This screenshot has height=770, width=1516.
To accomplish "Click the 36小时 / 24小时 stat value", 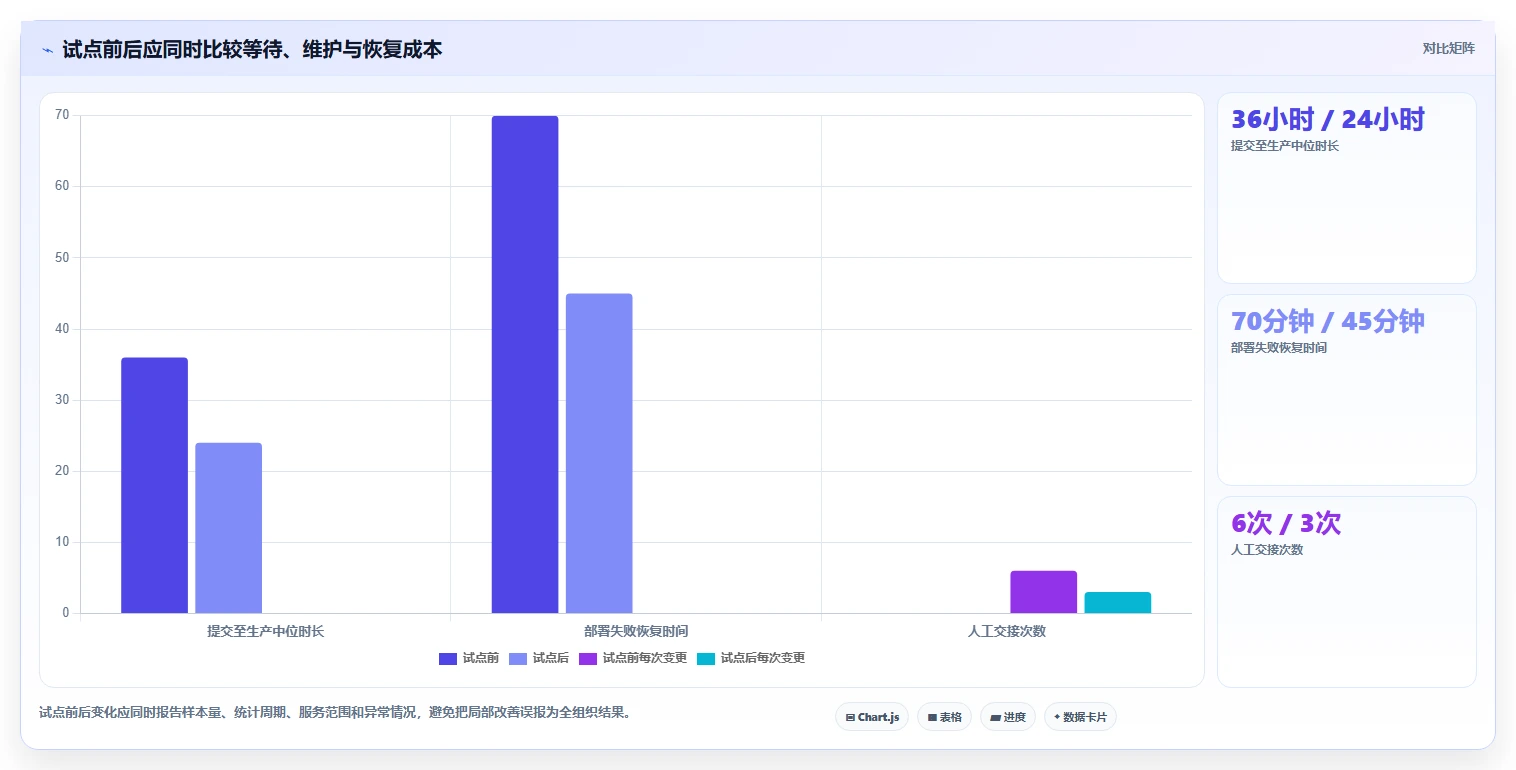I will click(1327, 119).
